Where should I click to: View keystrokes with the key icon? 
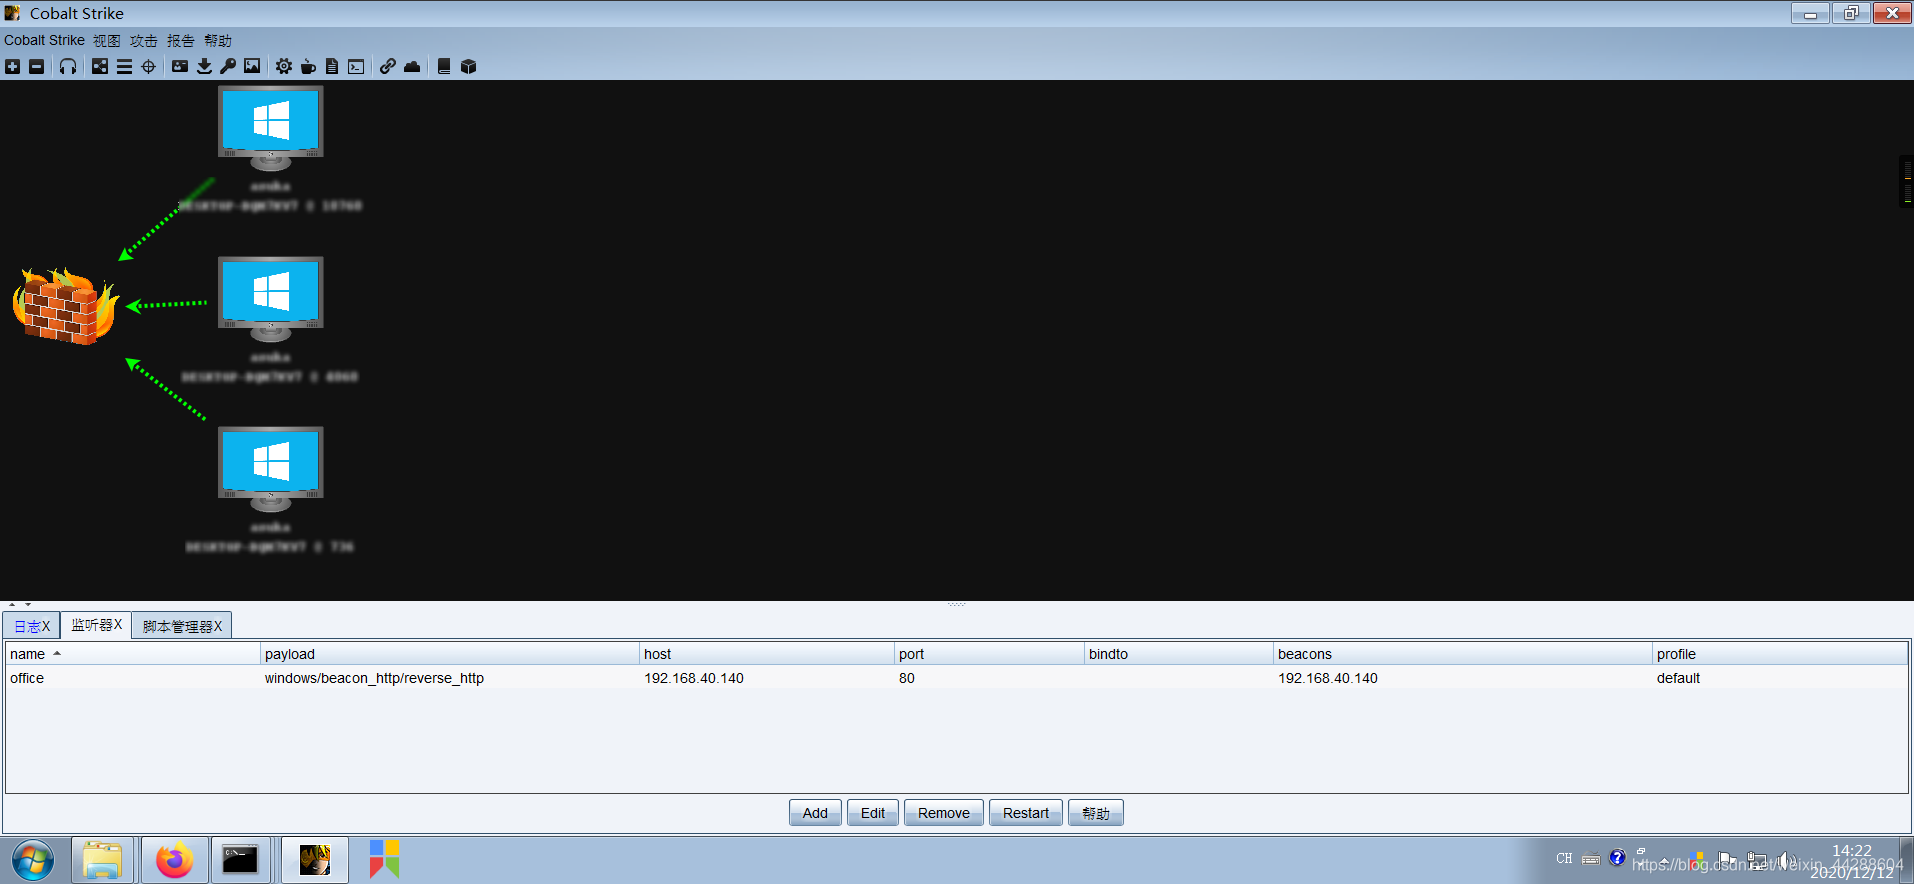tap(228, 66)
